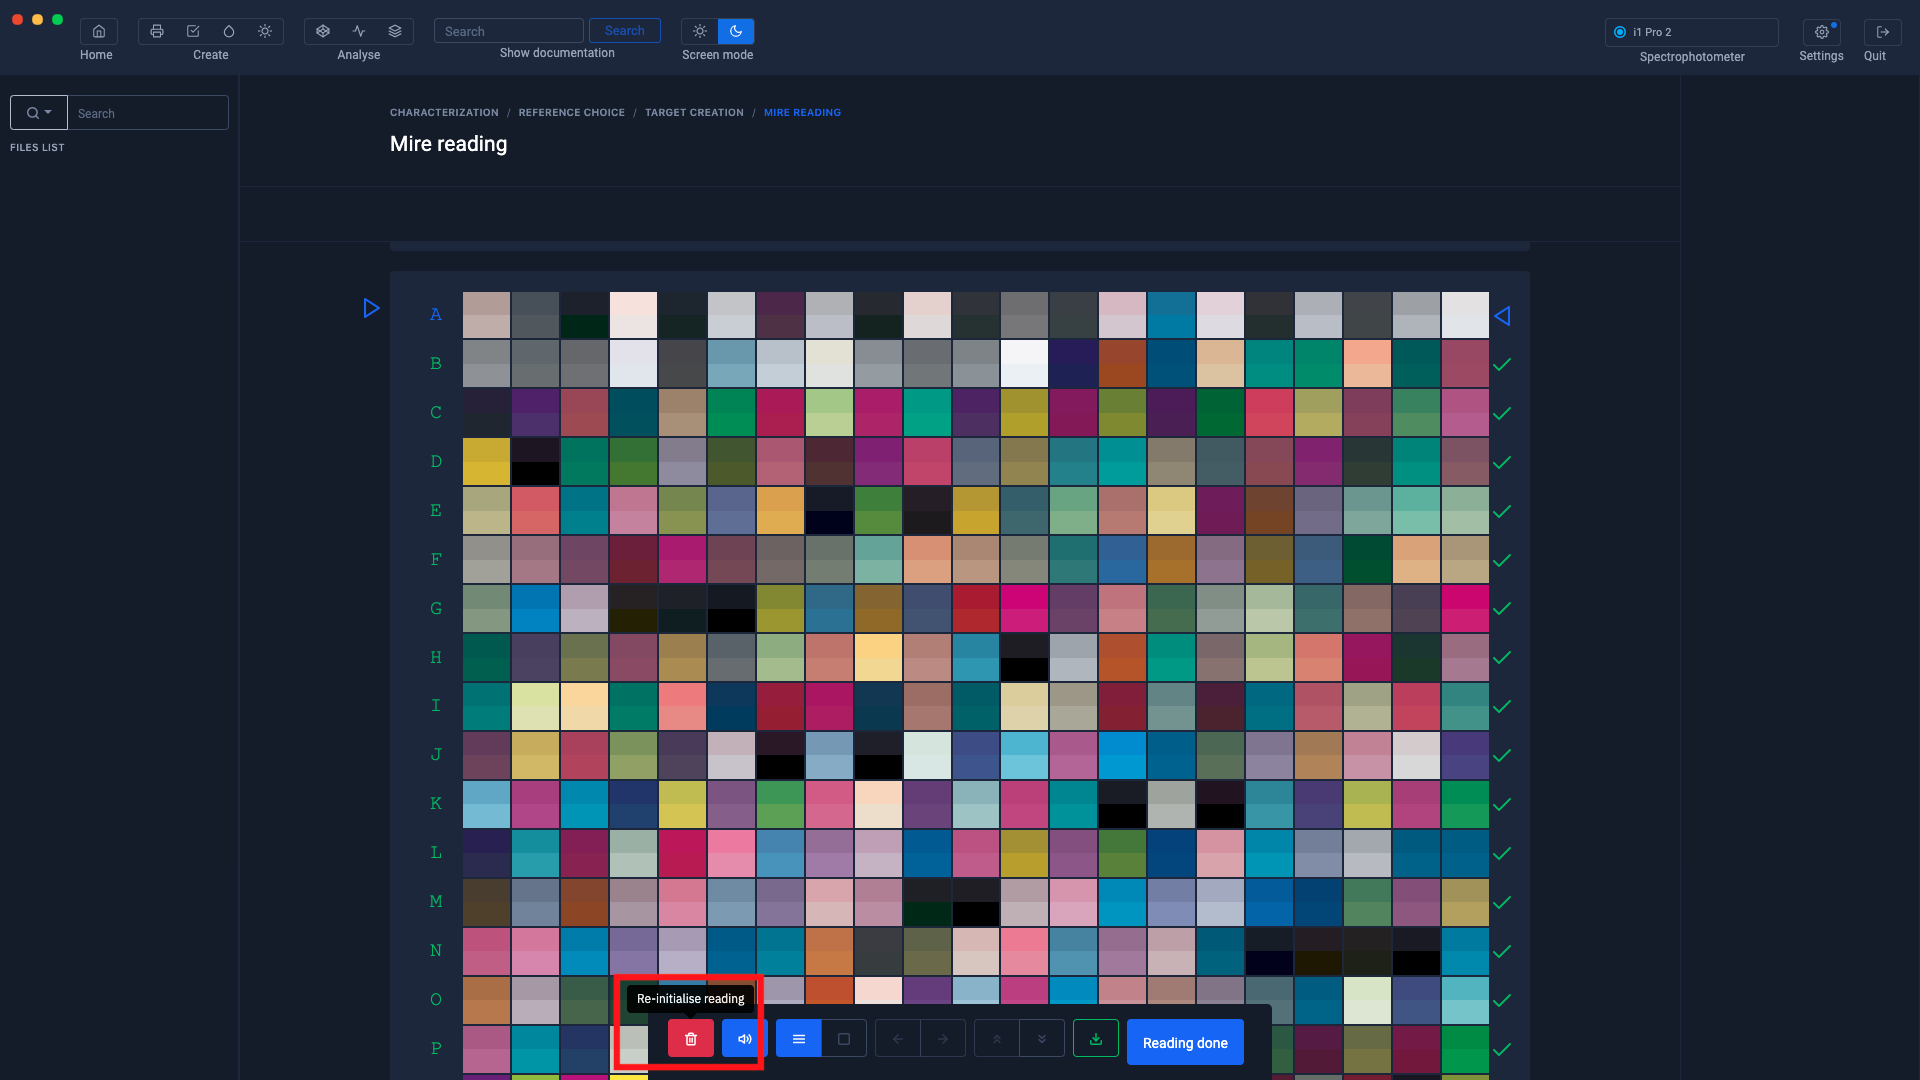This screenshot has height=1080, width=1920.
Task: Click the last magenta patch in row G
Action: [1465, 608]
